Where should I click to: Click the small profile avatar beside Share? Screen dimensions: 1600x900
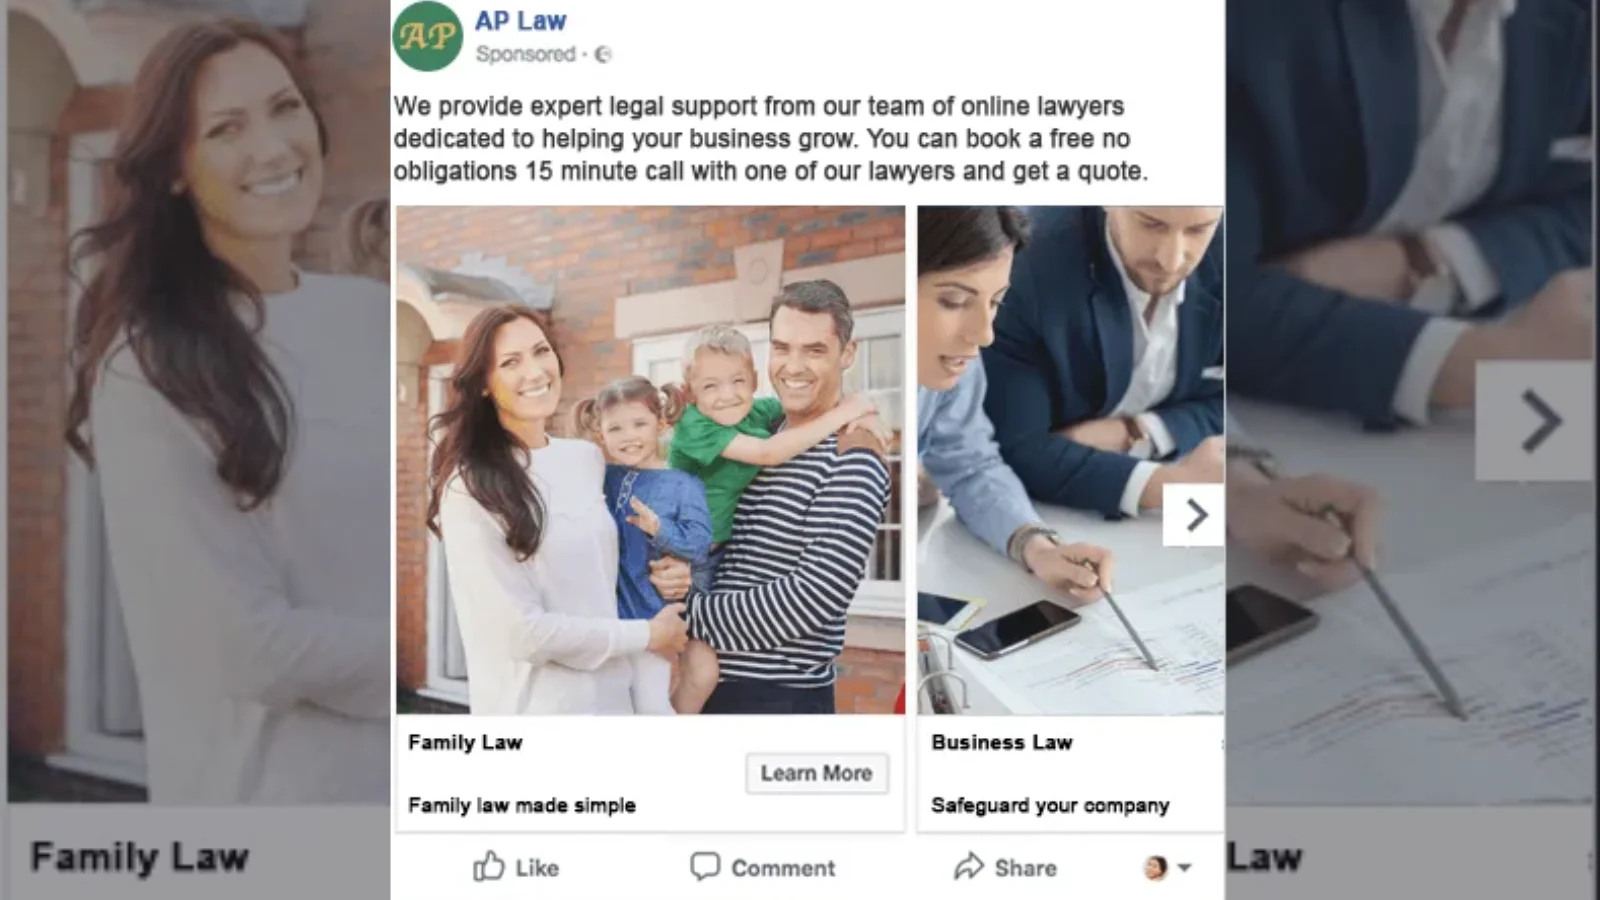point(1155,868)
